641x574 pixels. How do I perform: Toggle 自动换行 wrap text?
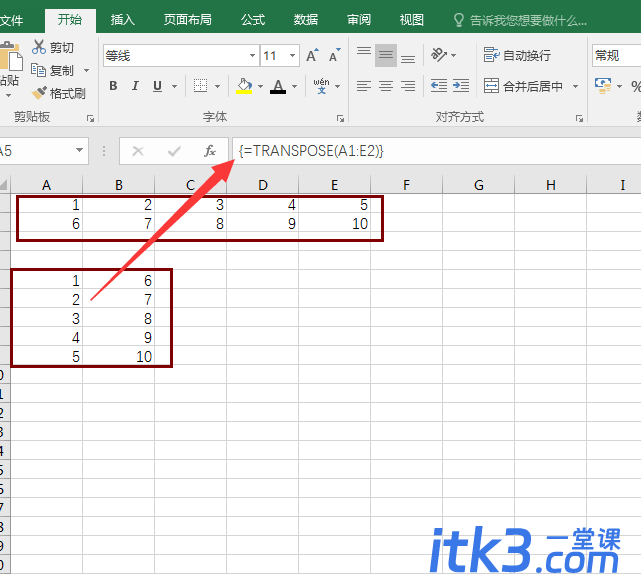517,55
